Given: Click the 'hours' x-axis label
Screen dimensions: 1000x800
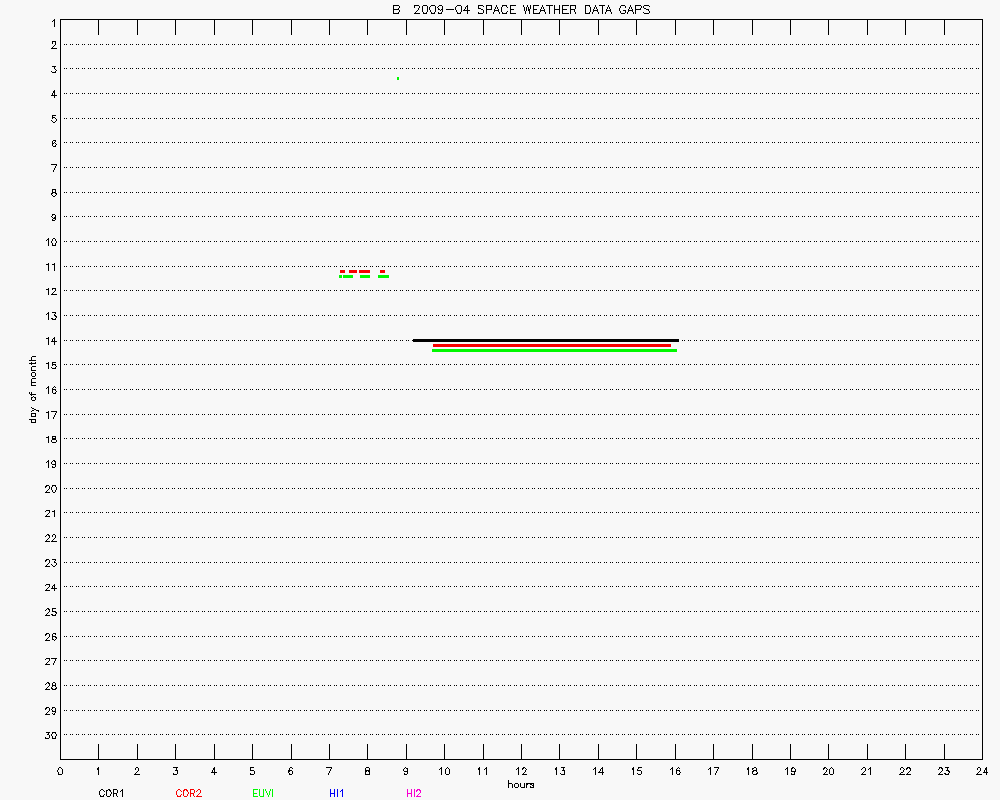Looking at the screenshot, I should coord(521,785).
